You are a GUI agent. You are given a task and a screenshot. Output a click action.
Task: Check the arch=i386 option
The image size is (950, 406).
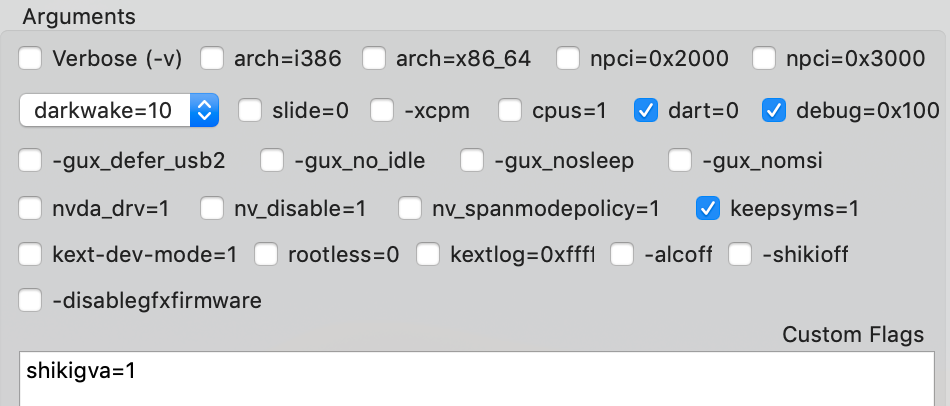click(x=212, y=59)
